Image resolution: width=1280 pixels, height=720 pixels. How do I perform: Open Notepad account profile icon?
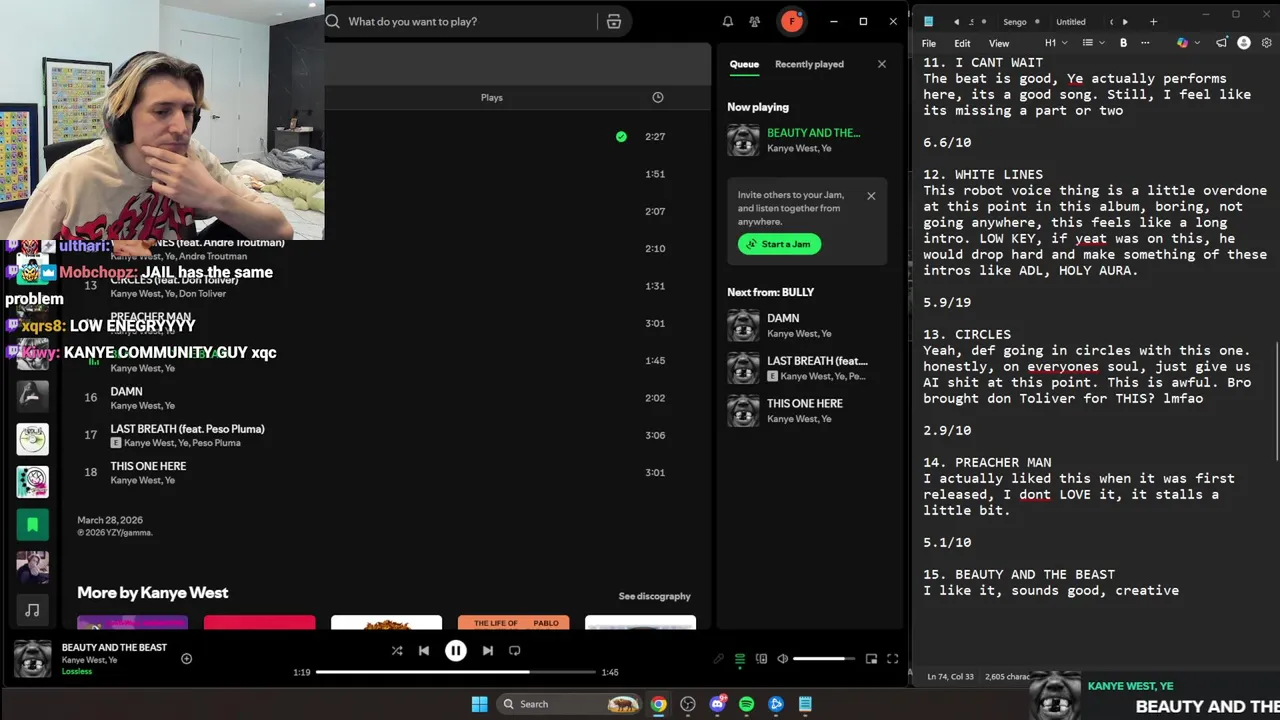[x=1244, y=43]
